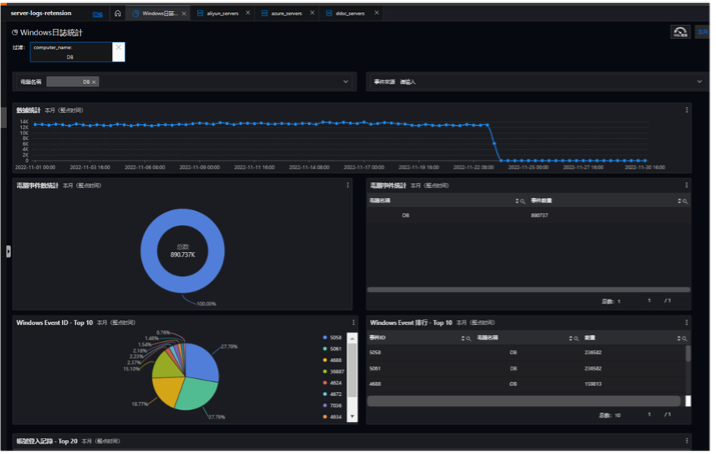716x454 pixels.
Task: Click the blue time range button top right
Action: click(x=702, y=32)
